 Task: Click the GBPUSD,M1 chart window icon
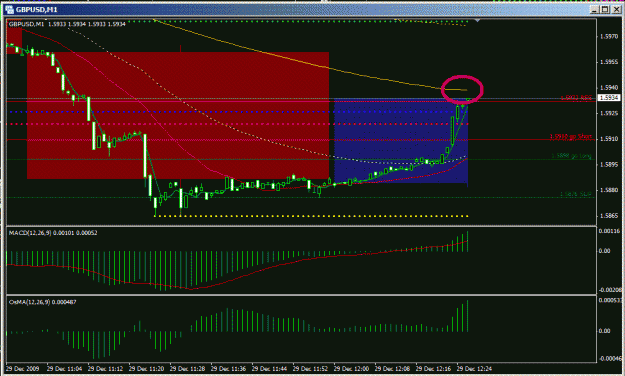[10, 9]
